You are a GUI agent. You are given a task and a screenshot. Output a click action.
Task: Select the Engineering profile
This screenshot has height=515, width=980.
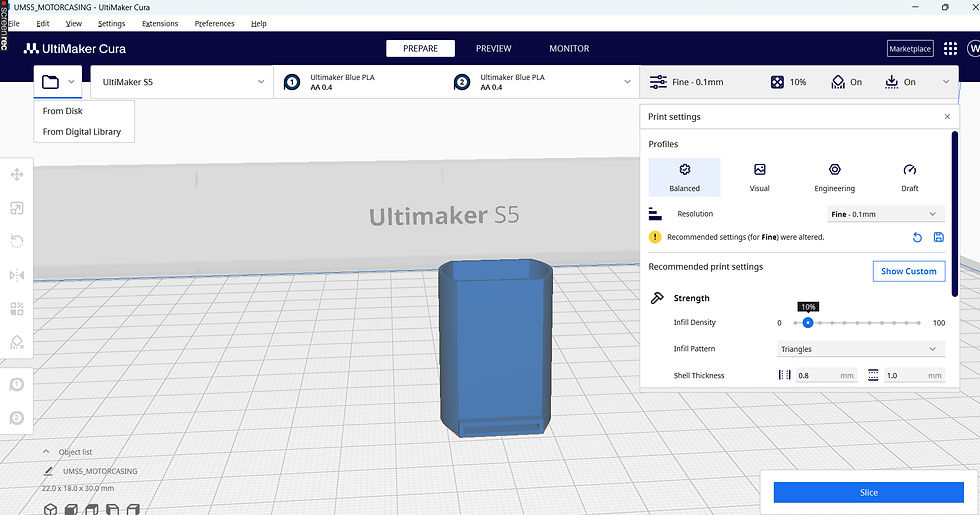click(x=834, y=178)
